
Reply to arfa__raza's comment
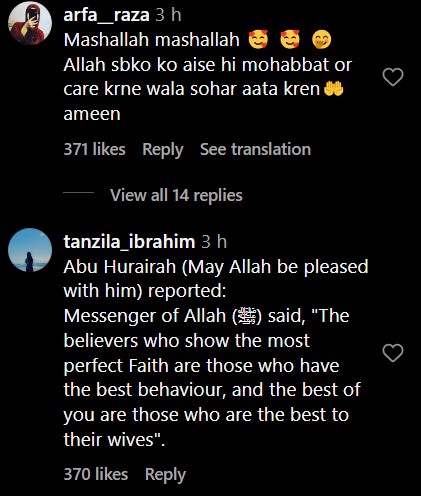tap(163, 149)
